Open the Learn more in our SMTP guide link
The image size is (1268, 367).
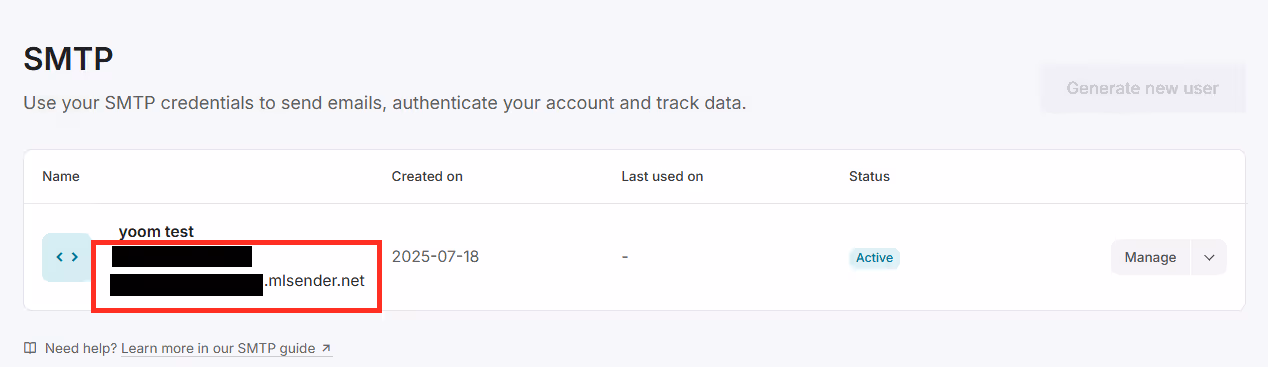click(x=227, y=349)
